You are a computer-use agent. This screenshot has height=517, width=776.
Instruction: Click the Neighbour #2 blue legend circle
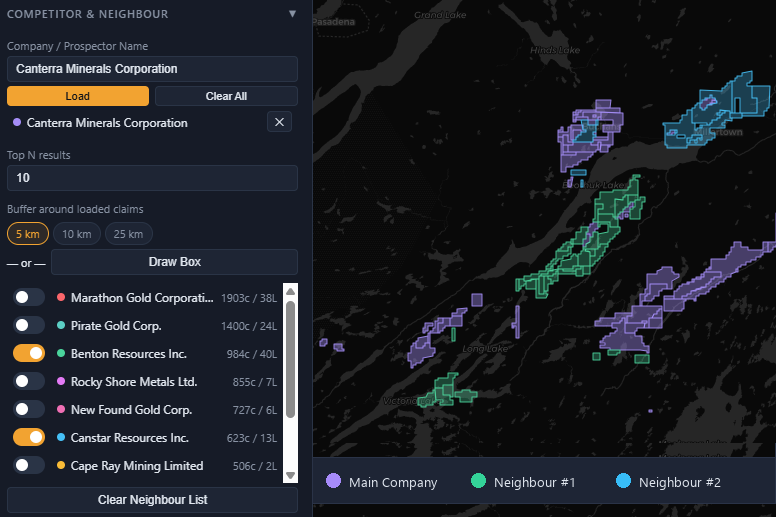click(x=624, y=481)
